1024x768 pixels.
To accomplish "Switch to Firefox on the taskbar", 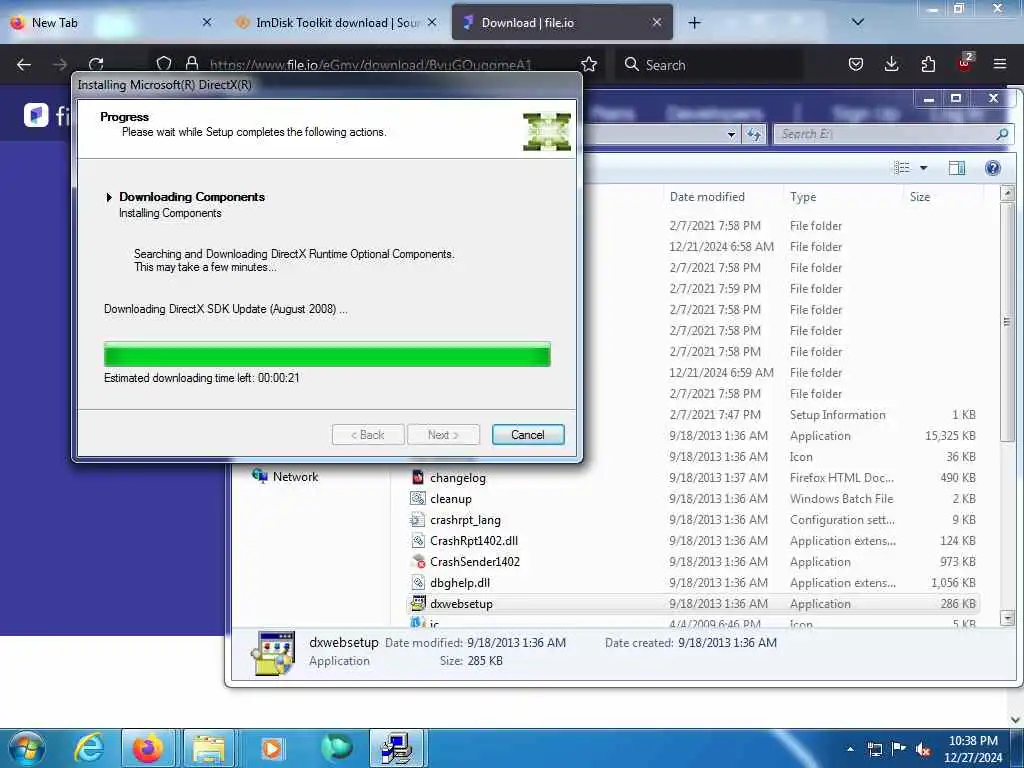I will coord(148,748).
